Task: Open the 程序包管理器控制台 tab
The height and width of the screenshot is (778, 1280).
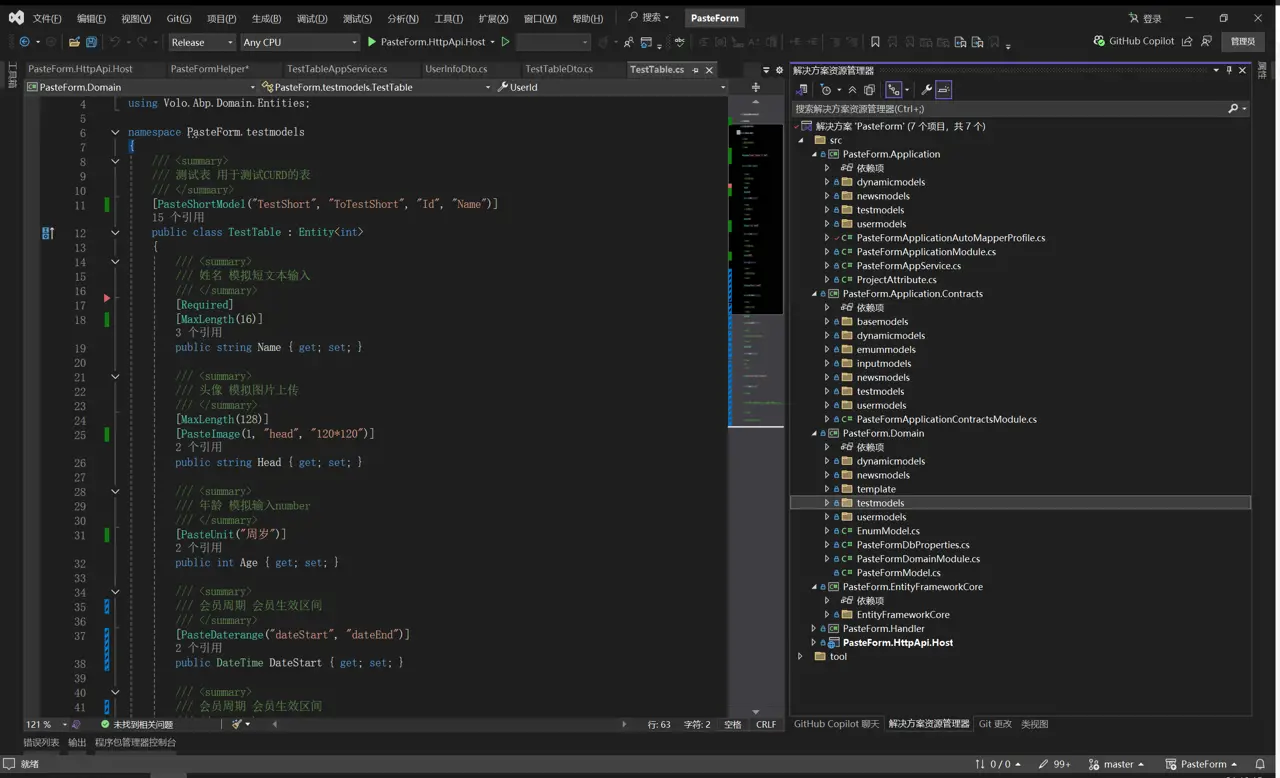Action: (x=136, y=743)
